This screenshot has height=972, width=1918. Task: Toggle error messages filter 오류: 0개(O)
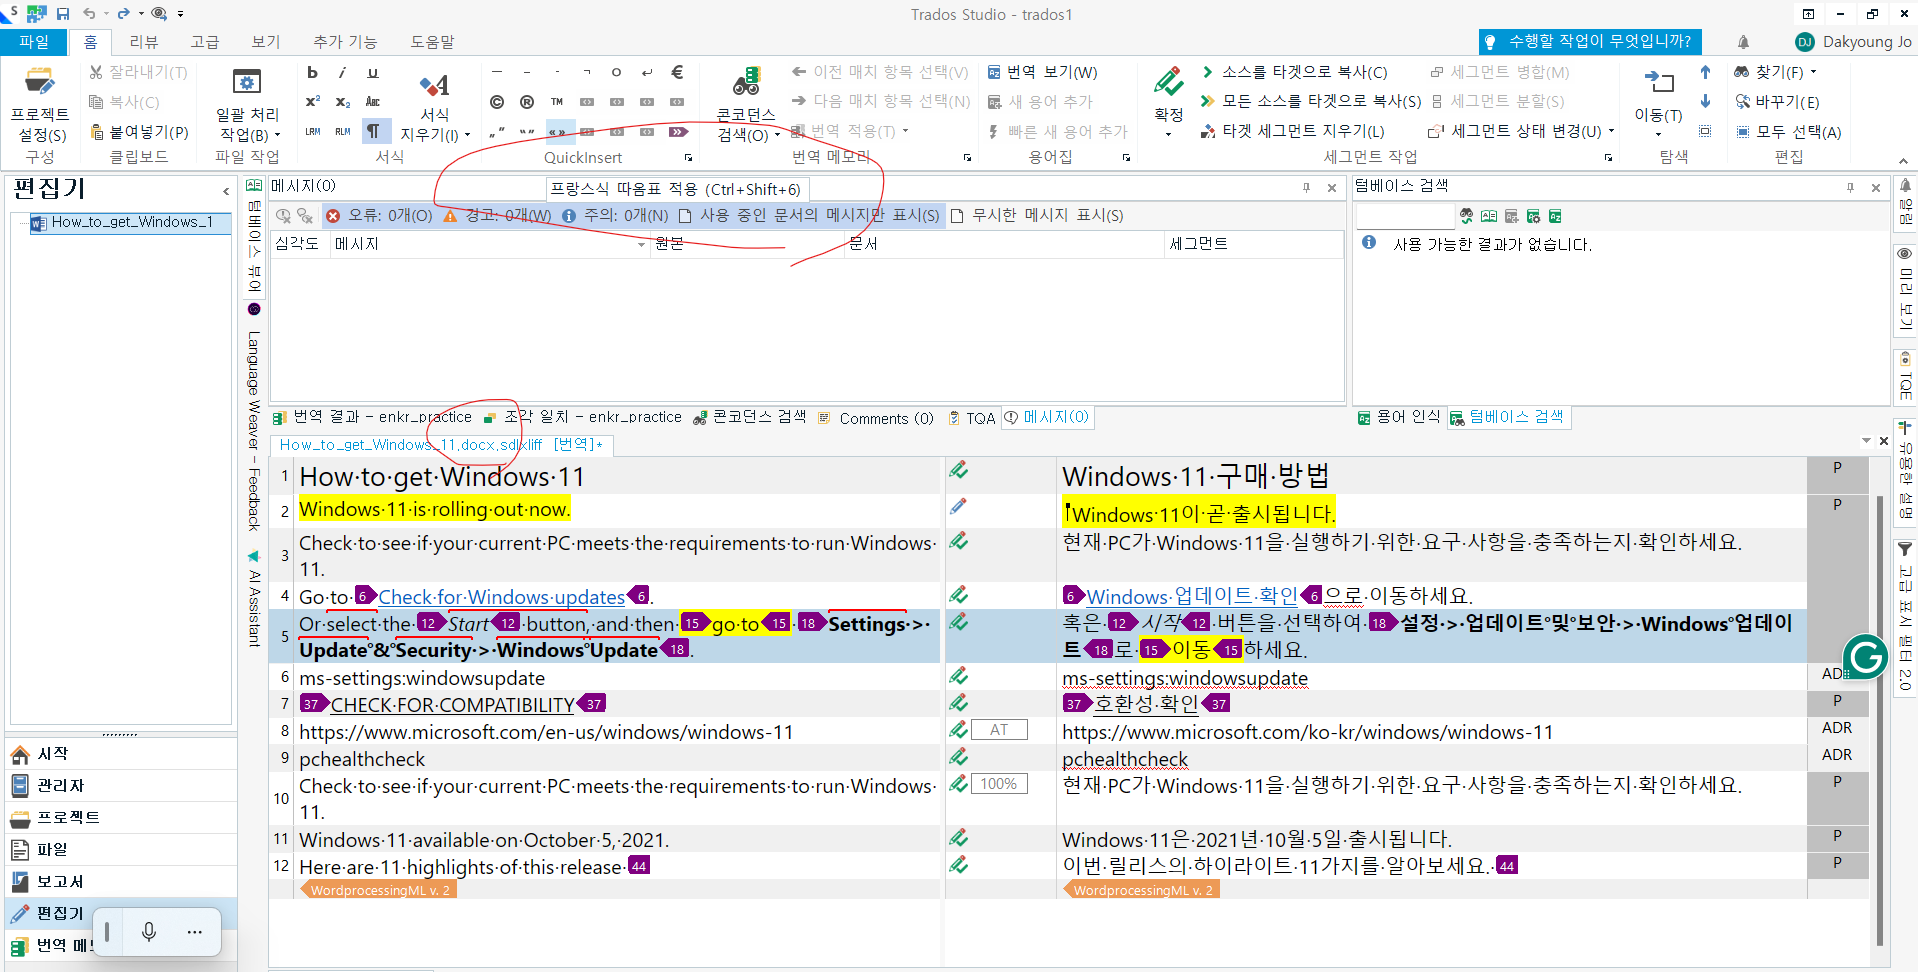click(379, 215)
